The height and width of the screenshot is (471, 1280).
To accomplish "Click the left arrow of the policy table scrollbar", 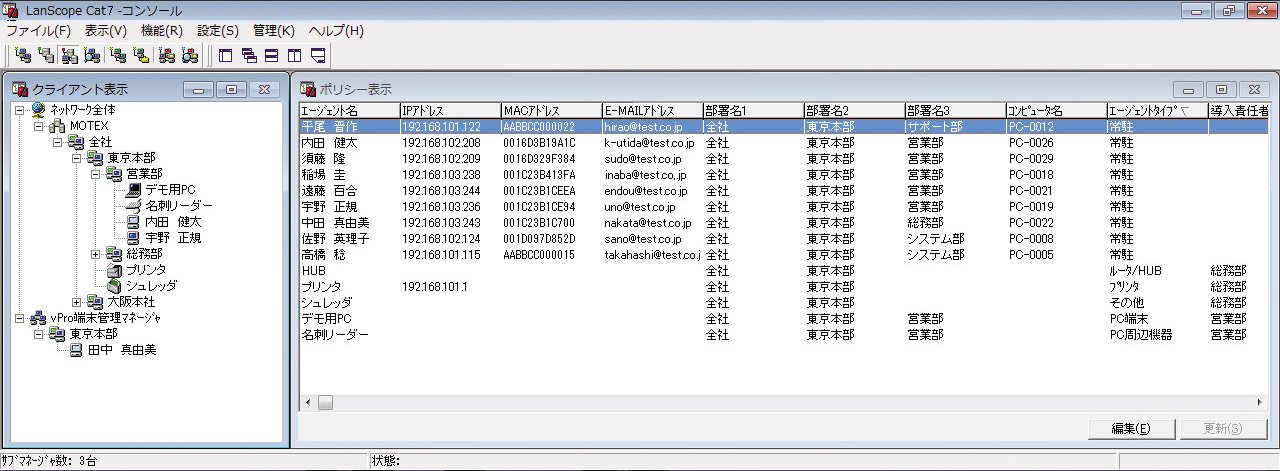I will click(307, 402).
